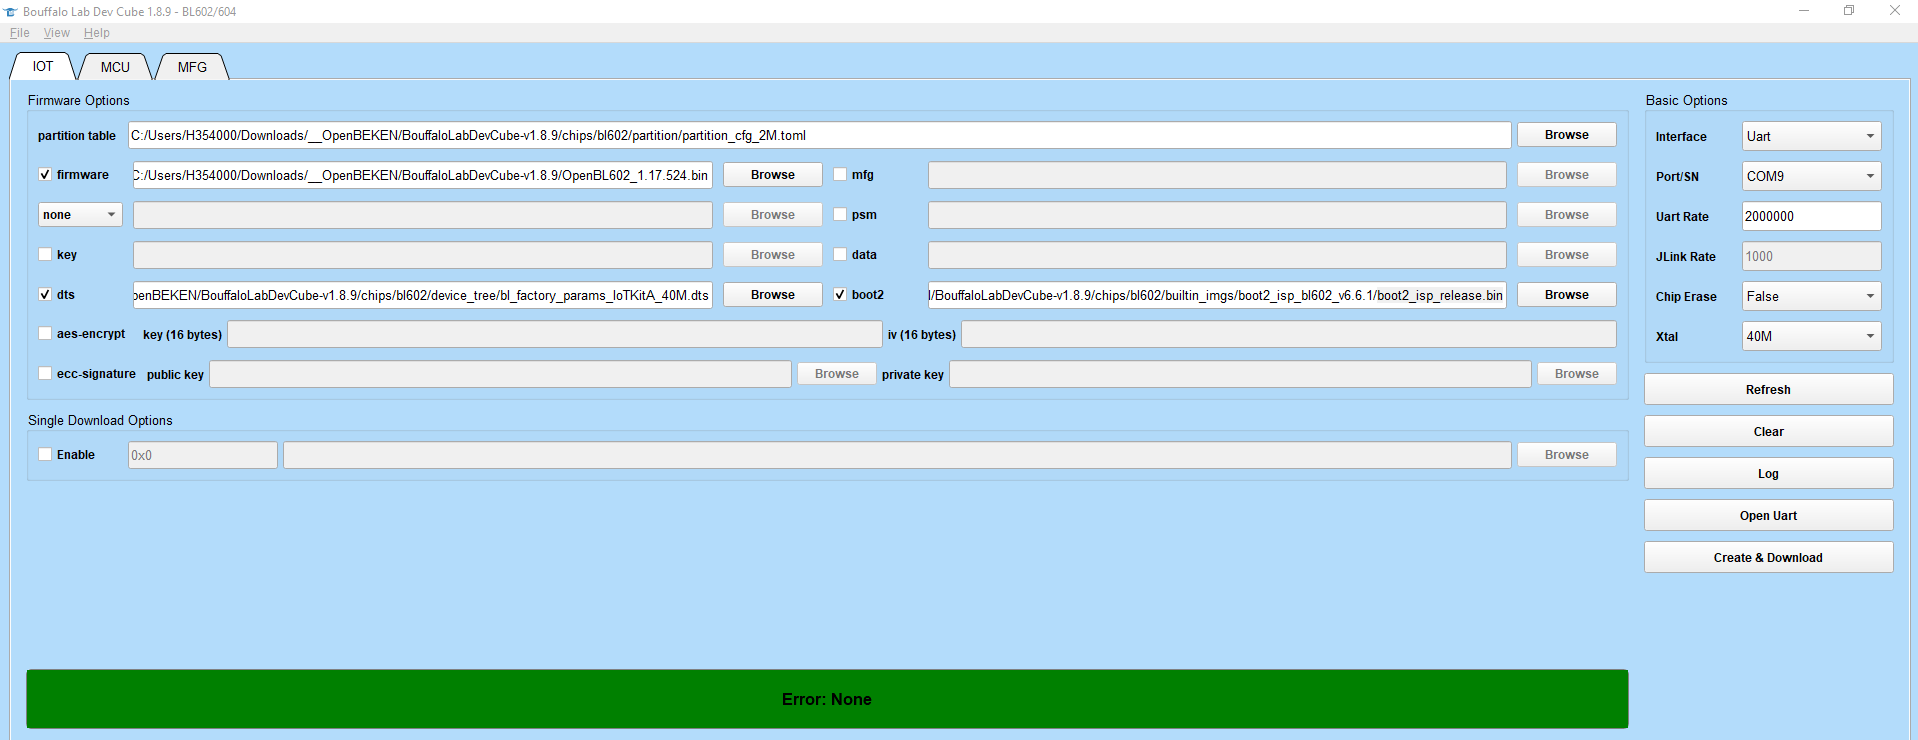
Task: Click the Refresh button
Action: 1768,390
